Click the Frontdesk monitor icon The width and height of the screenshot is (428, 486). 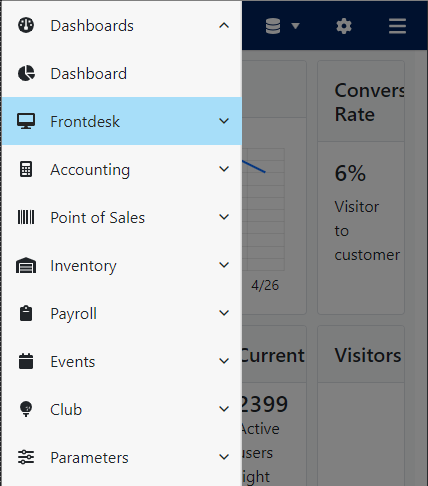(26, 121)
